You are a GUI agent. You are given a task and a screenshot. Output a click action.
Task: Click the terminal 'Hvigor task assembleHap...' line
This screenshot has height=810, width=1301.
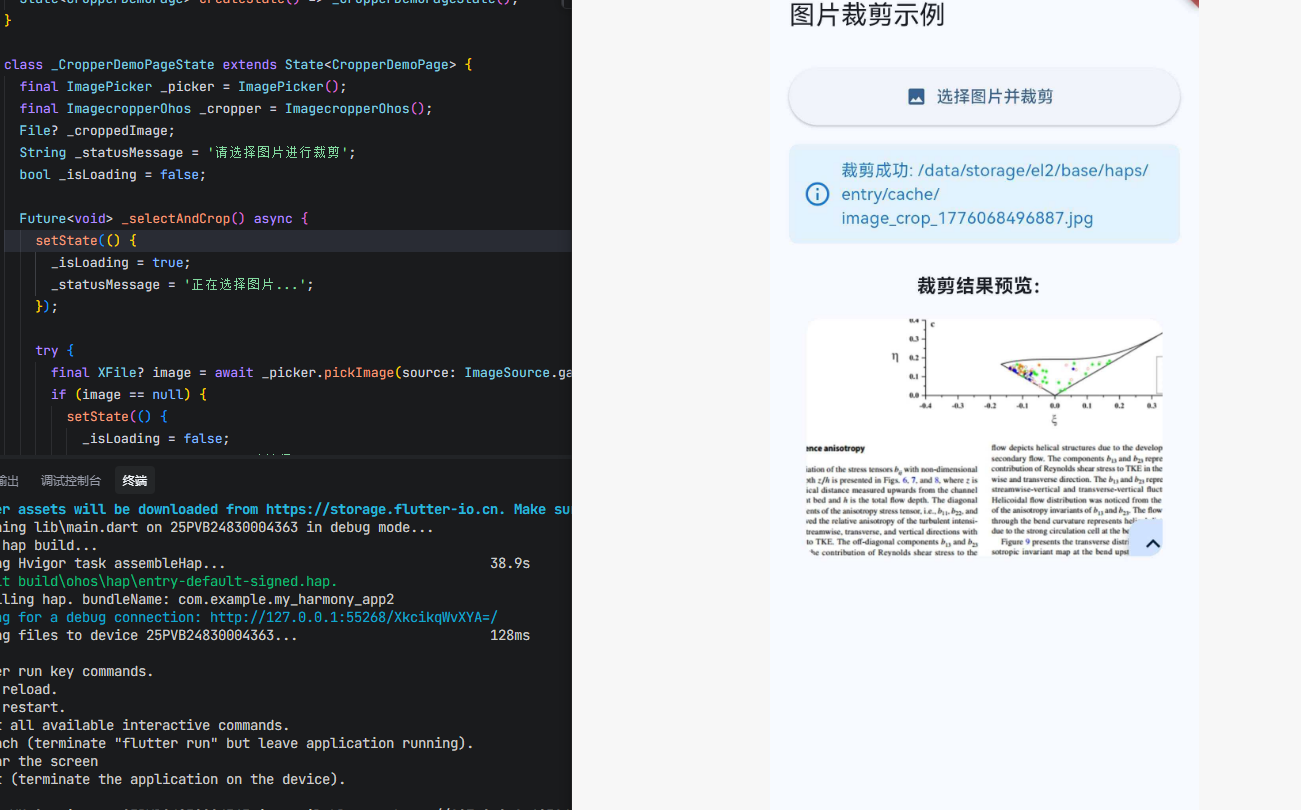[113, 564]
